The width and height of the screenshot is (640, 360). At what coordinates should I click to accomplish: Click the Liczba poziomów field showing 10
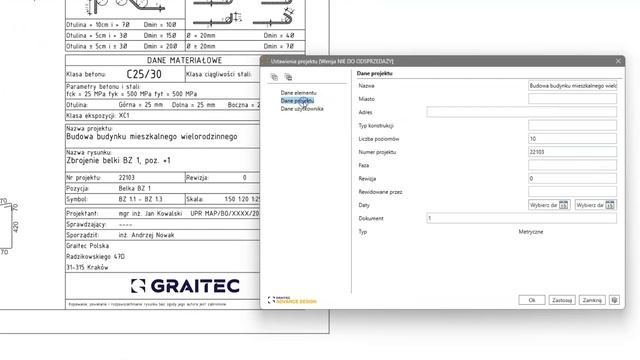pyautogui.click(x=572, y=139)
